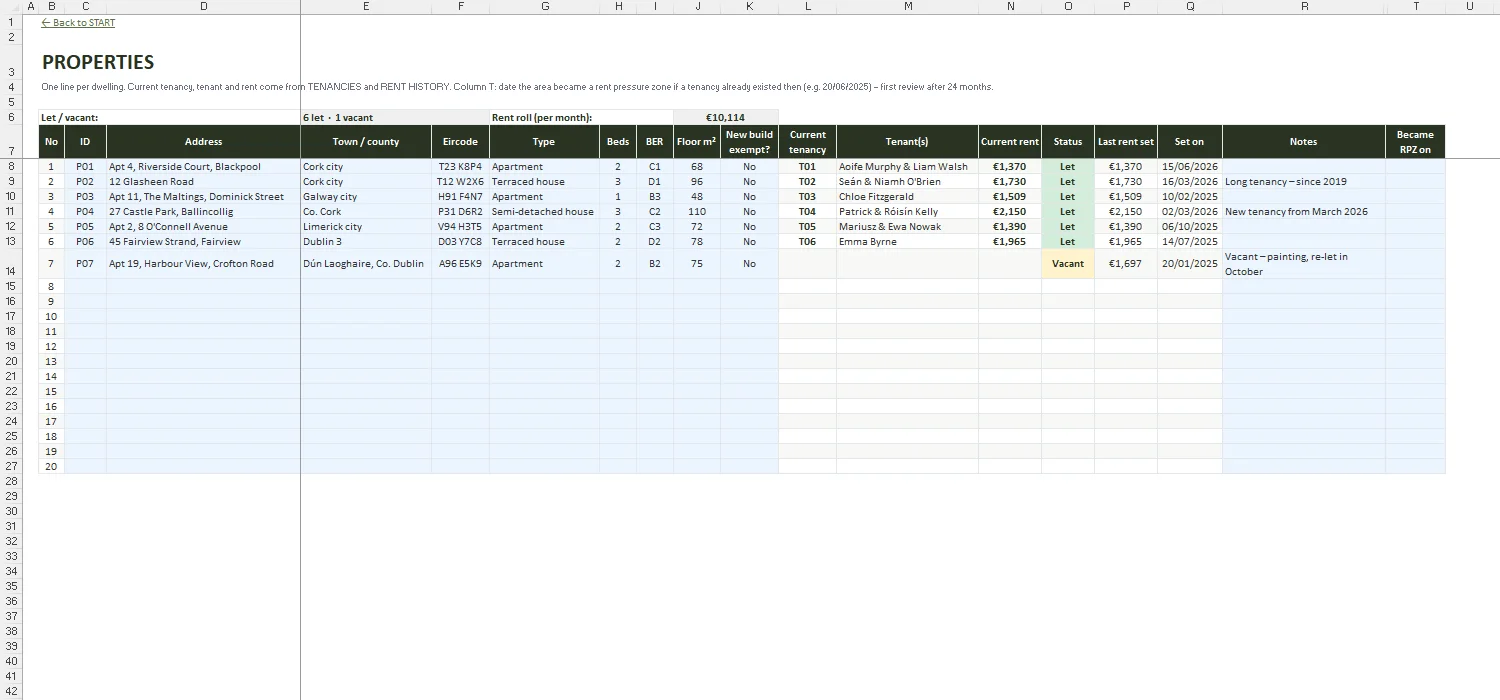Select the '6 let · 1 vacant' cell
Screen dimensions: 1500x700
[x=366, y=118]
